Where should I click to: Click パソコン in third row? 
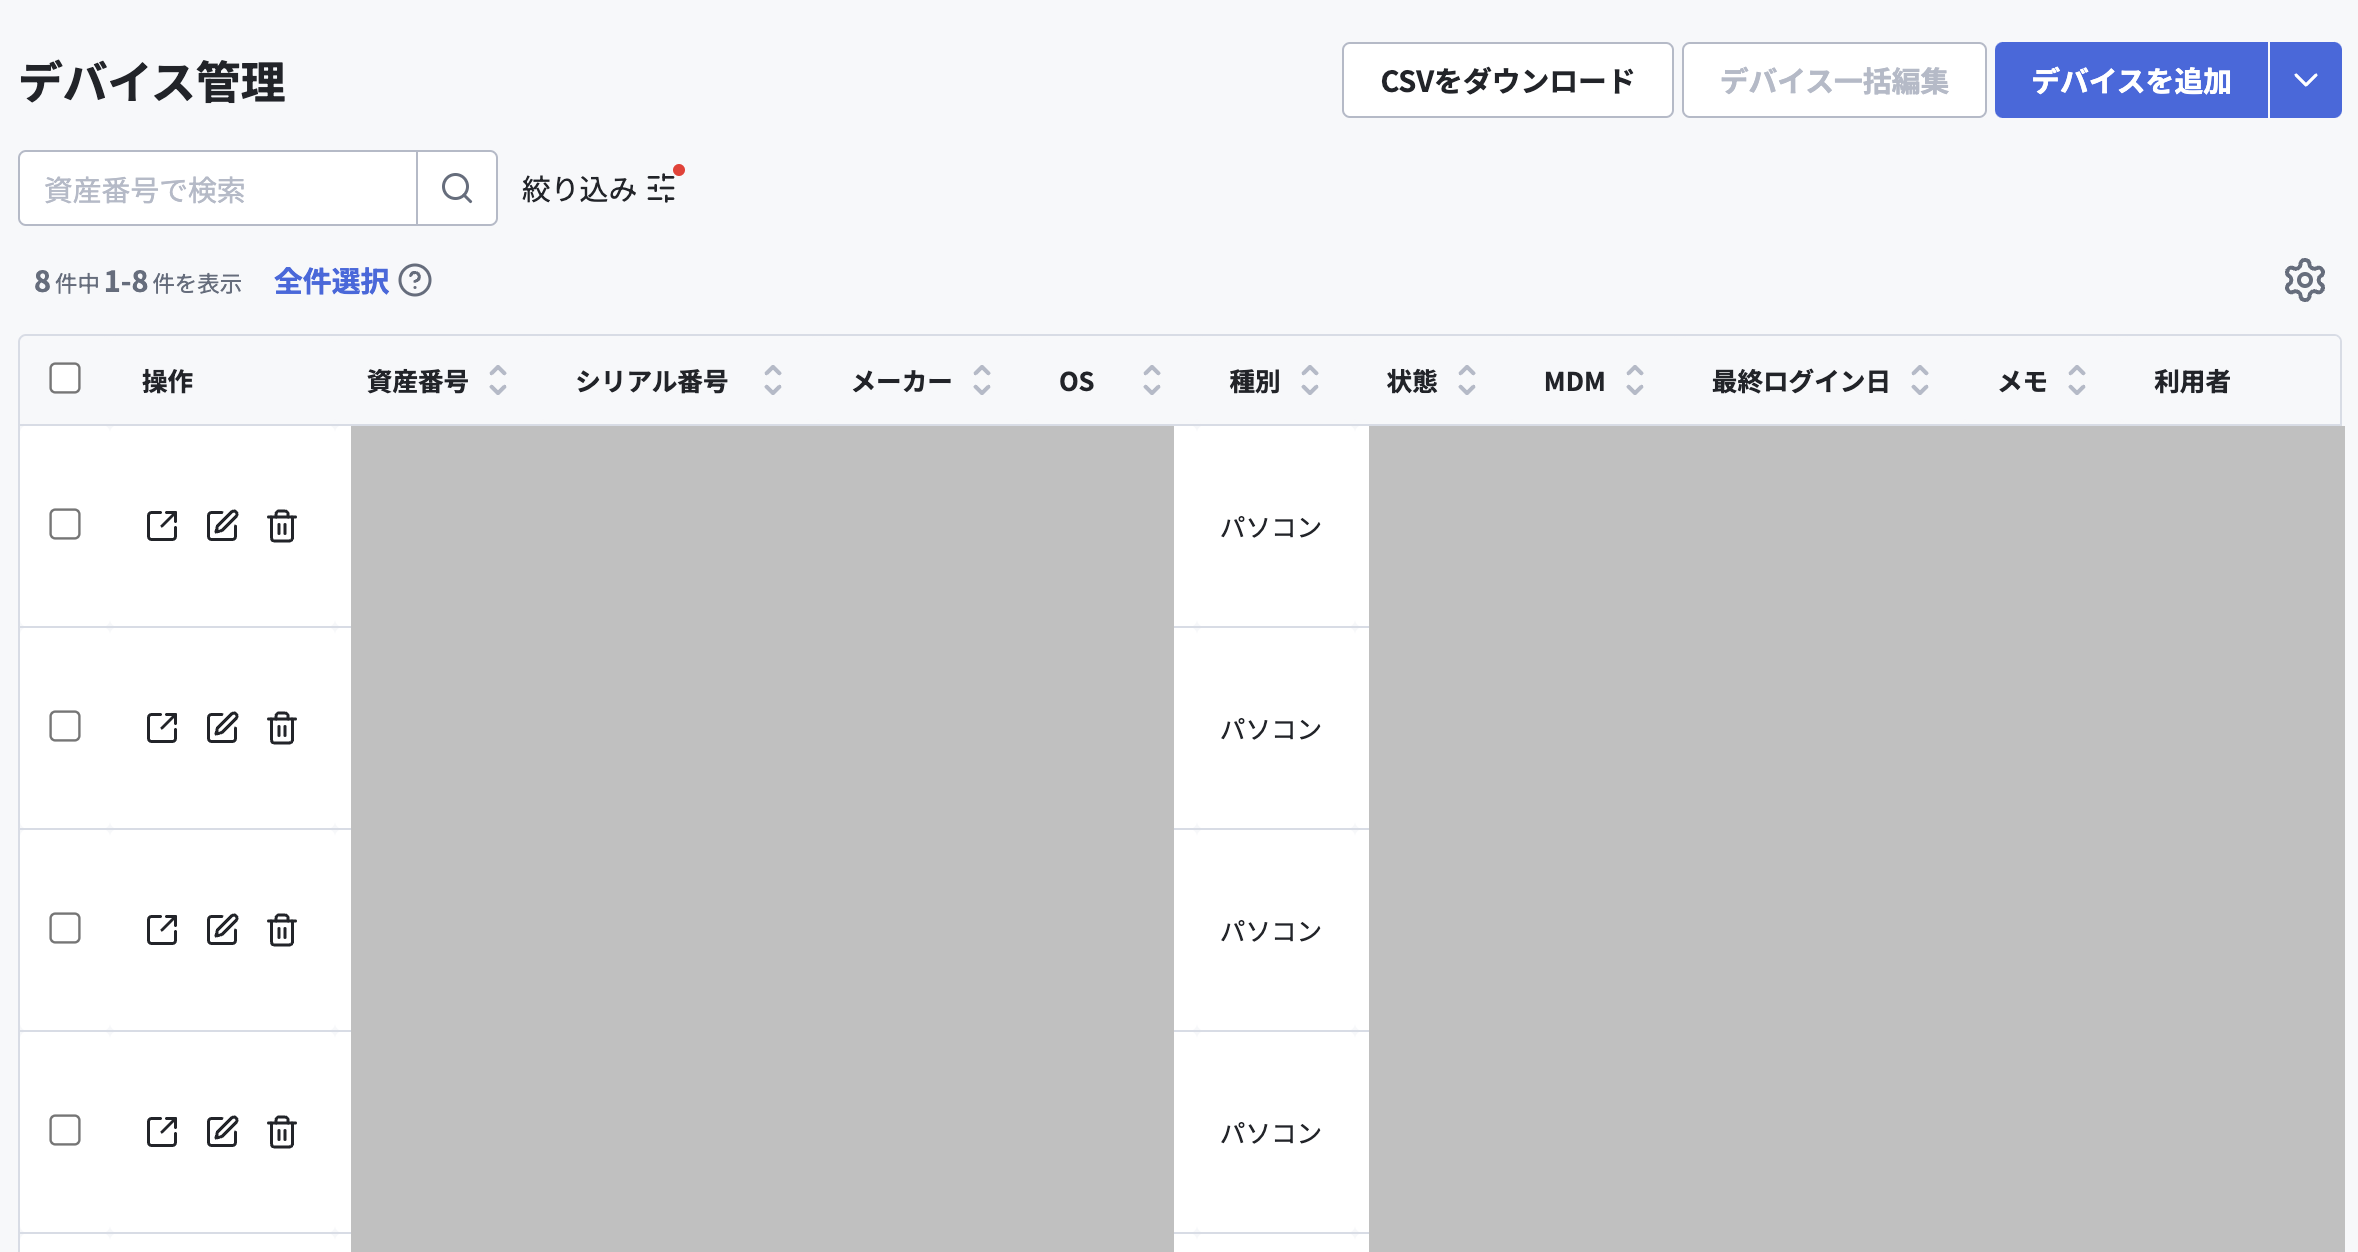point(1271,930)
